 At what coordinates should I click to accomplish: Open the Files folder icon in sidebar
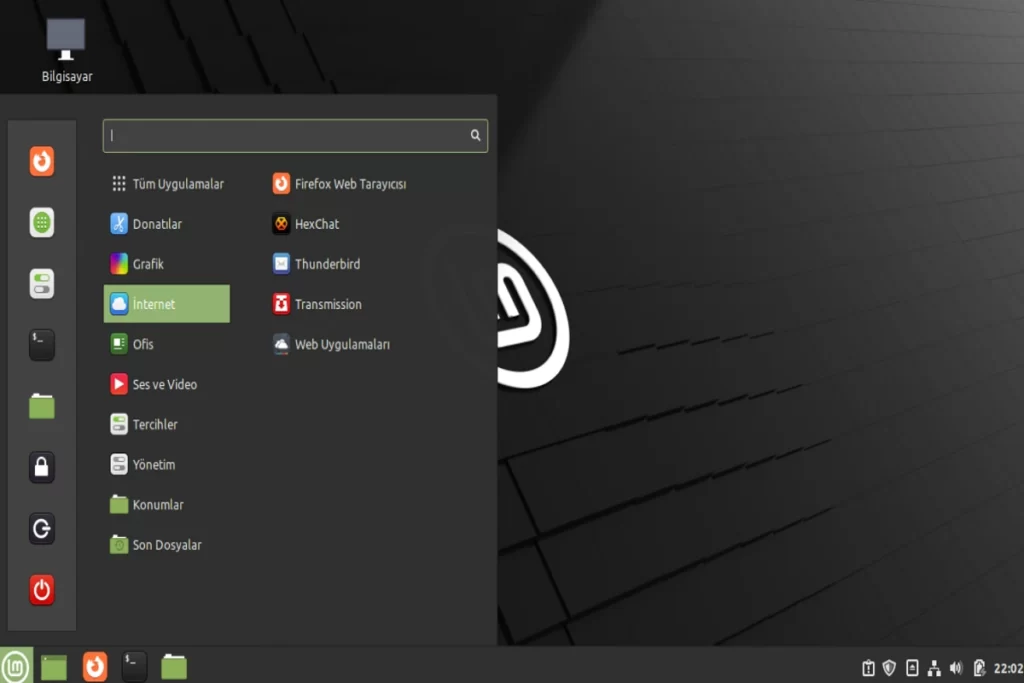click(41, 406)
